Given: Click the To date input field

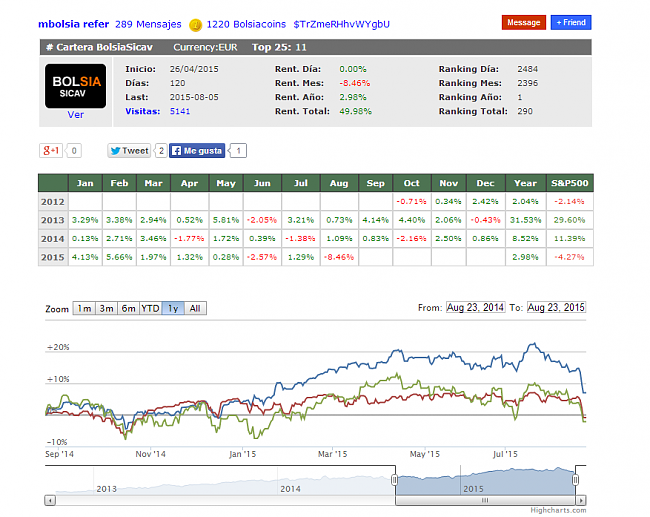Looking at the screenshot, I should 556,307.
